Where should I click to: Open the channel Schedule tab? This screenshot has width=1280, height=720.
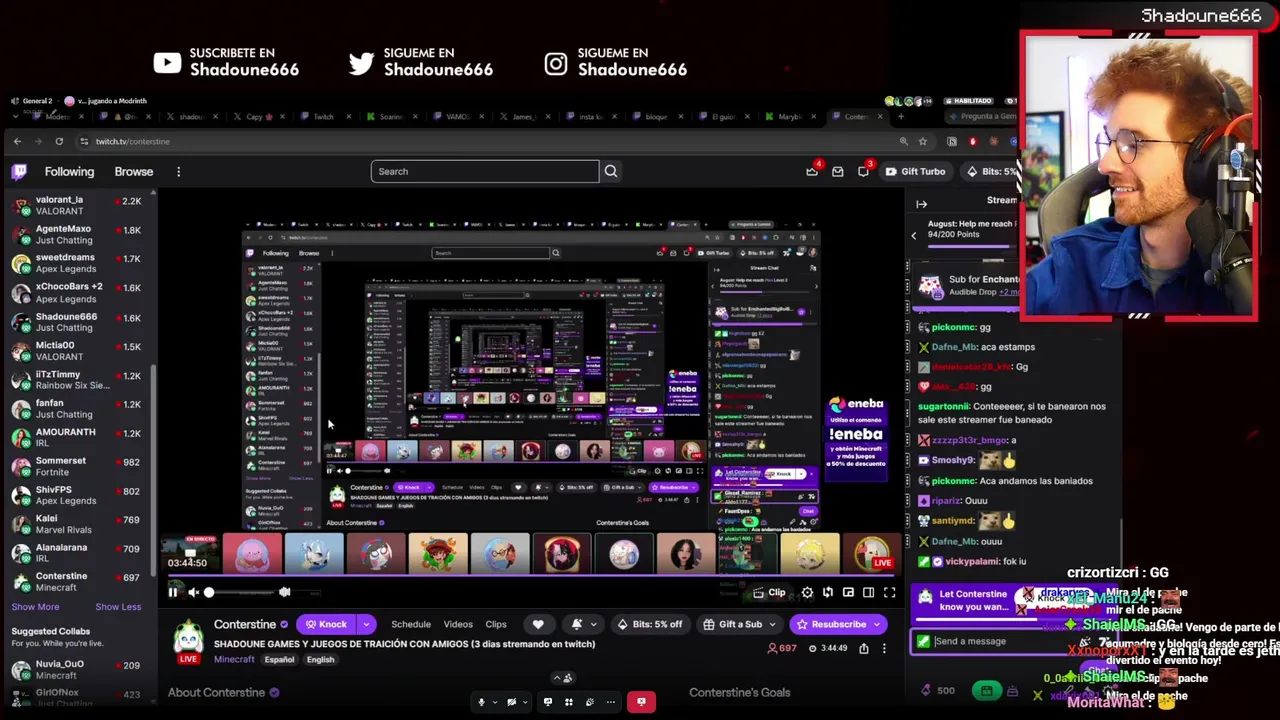[411, 625]
